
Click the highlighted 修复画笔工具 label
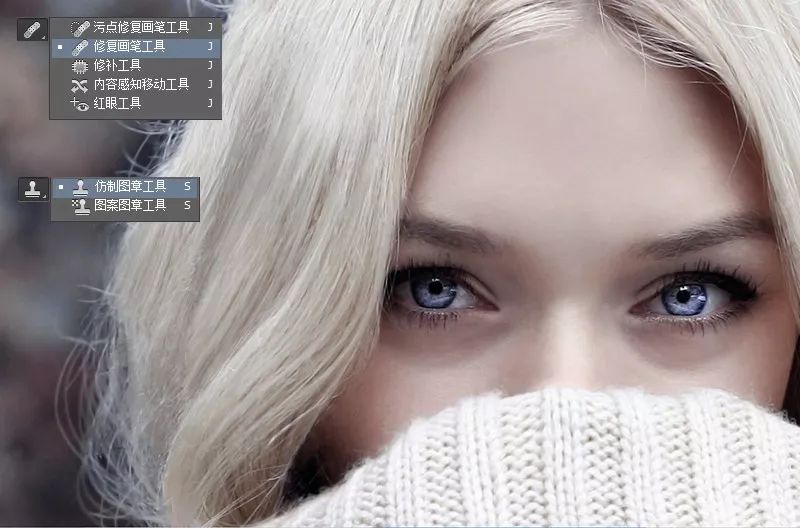pos(130,46)
